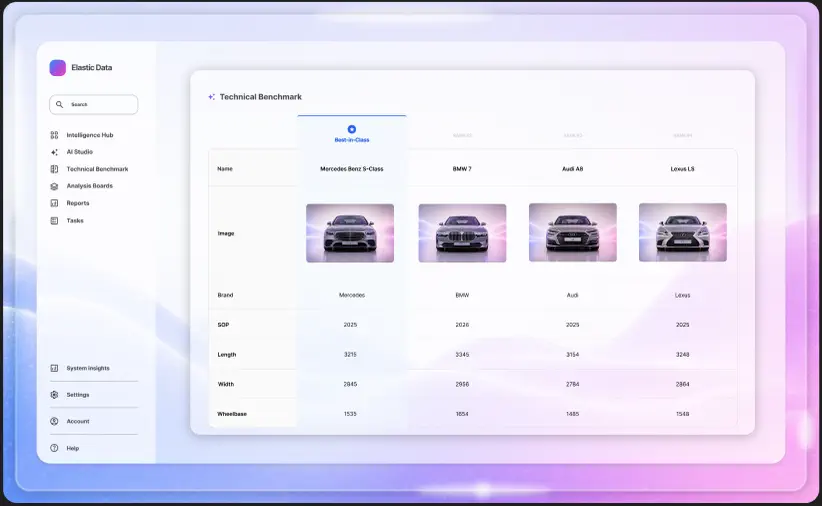Open Reports via its chart icon

point(54,203)
